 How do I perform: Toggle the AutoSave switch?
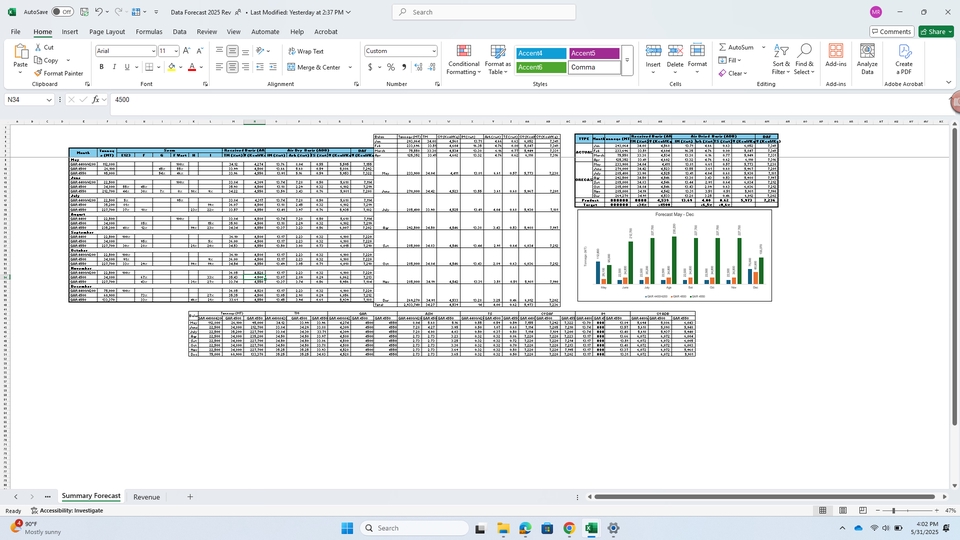pos(62,12)
